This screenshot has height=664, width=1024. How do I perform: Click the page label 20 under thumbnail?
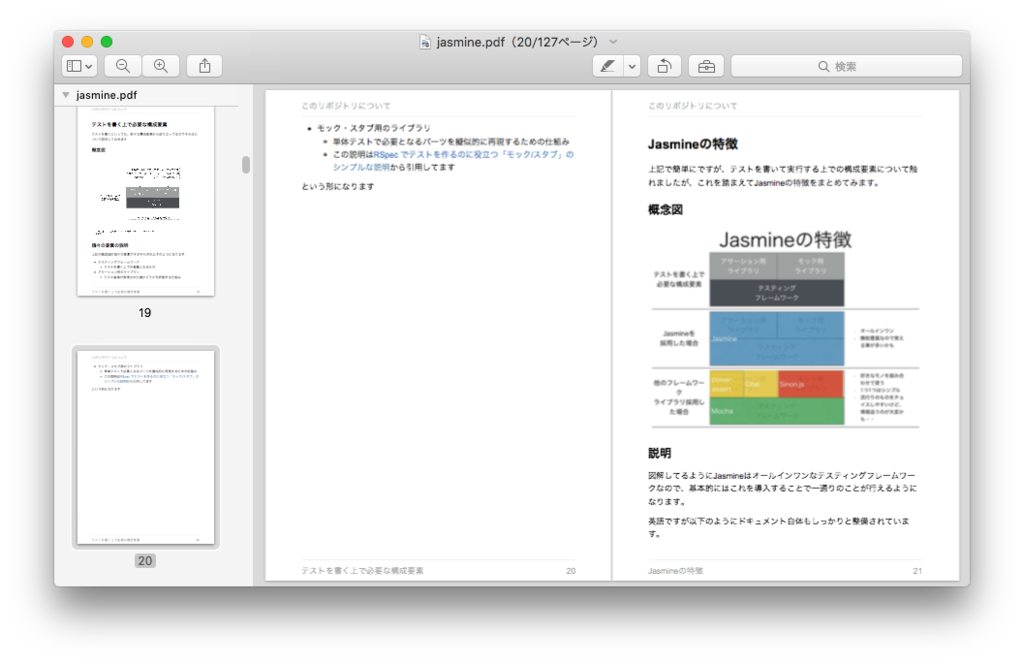pos(145,561)
